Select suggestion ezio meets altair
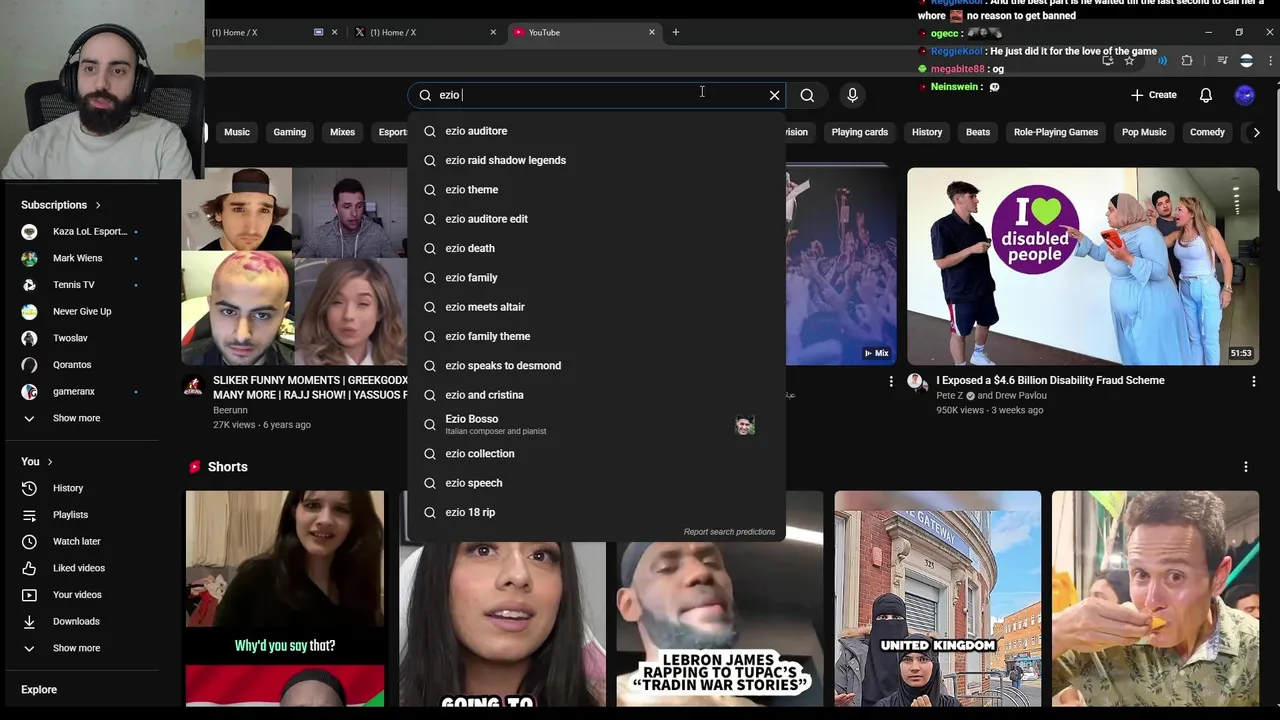1280x720 pixels. coord(596,307)
